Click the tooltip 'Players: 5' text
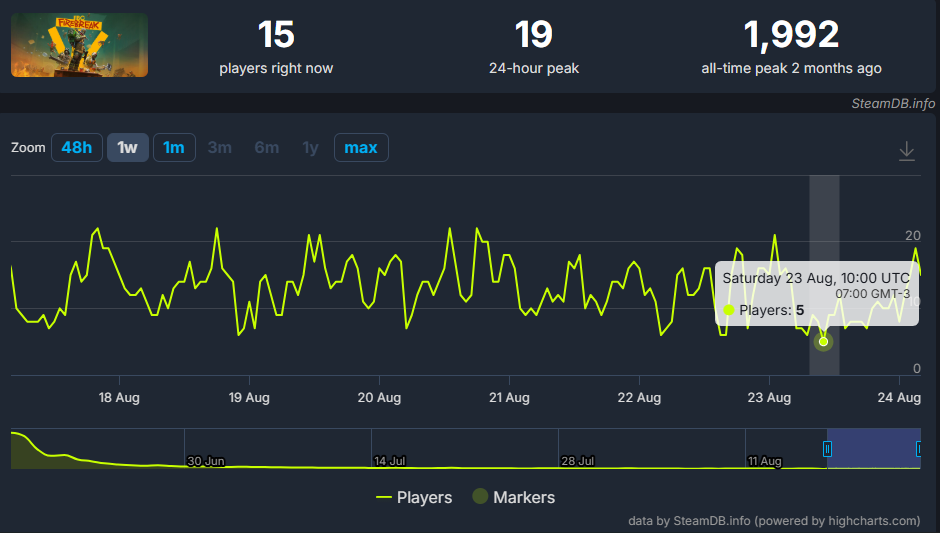This screenshot has width=940, height=533. coord(772,310)
